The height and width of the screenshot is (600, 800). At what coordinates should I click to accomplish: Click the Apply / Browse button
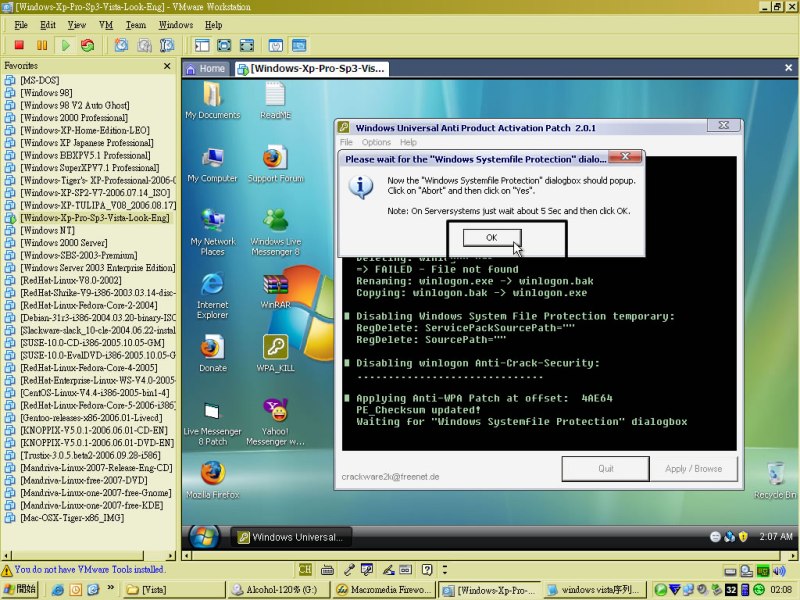point(693,468)
